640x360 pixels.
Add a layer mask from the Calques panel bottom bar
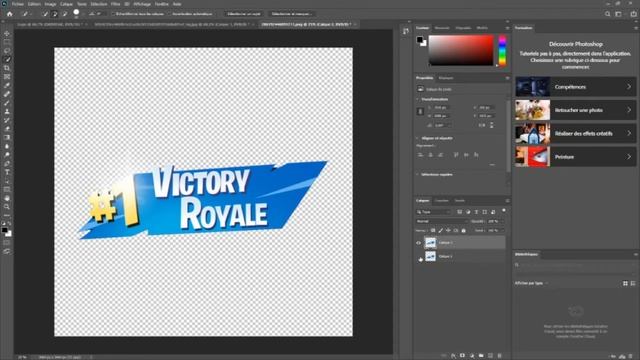[x=462, y=356]
